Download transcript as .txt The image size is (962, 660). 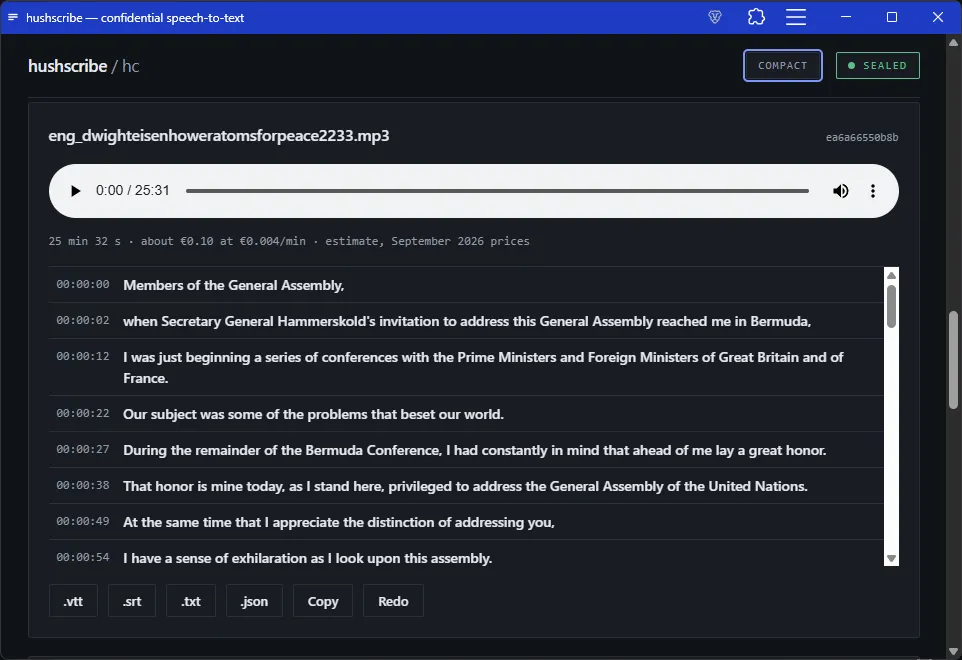click(x=191, y=601)
